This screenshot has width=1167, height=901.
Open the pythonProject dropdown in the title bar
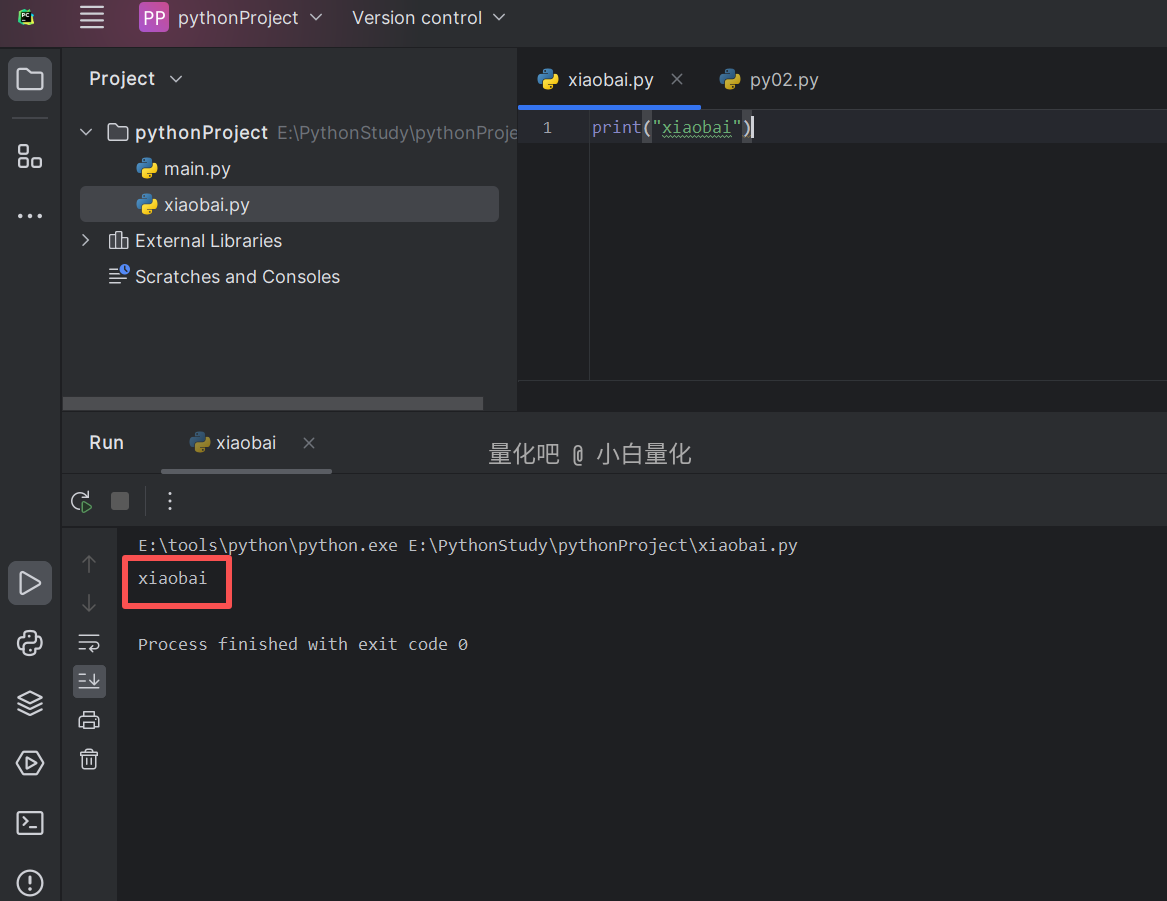[x=231, y=18]
